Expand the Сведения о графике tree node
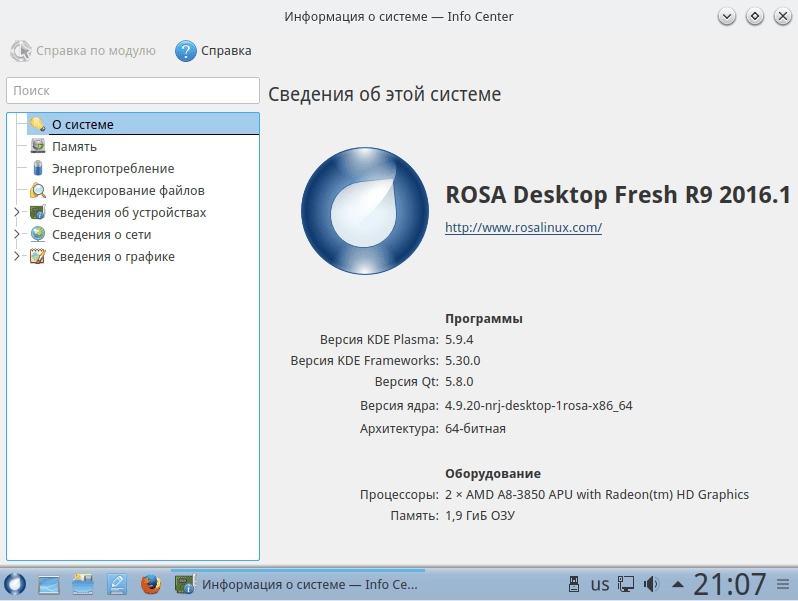798x601 pixels. pyautogui.click(x=16, y=256)
